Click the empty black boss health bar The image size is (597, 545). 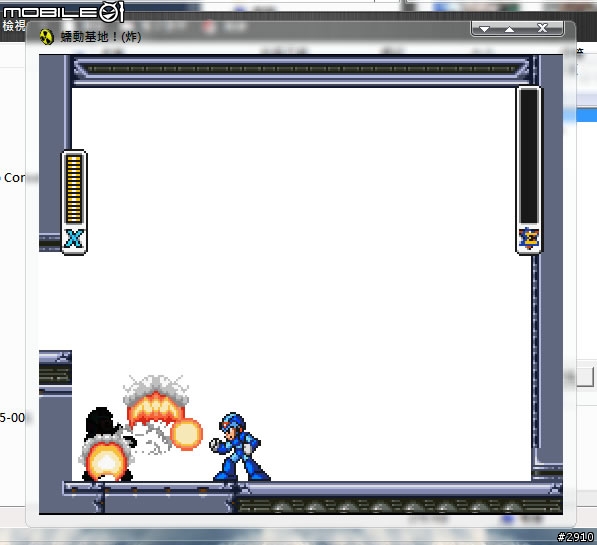coord(528,156)
